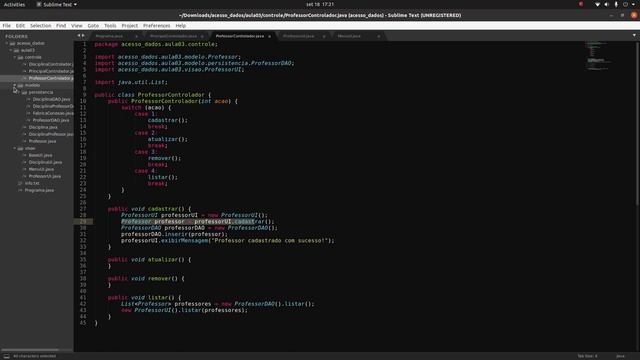Open ProfessorUI.java in sidebar
The width and height of the screenshot is (640, 360).
45,176
